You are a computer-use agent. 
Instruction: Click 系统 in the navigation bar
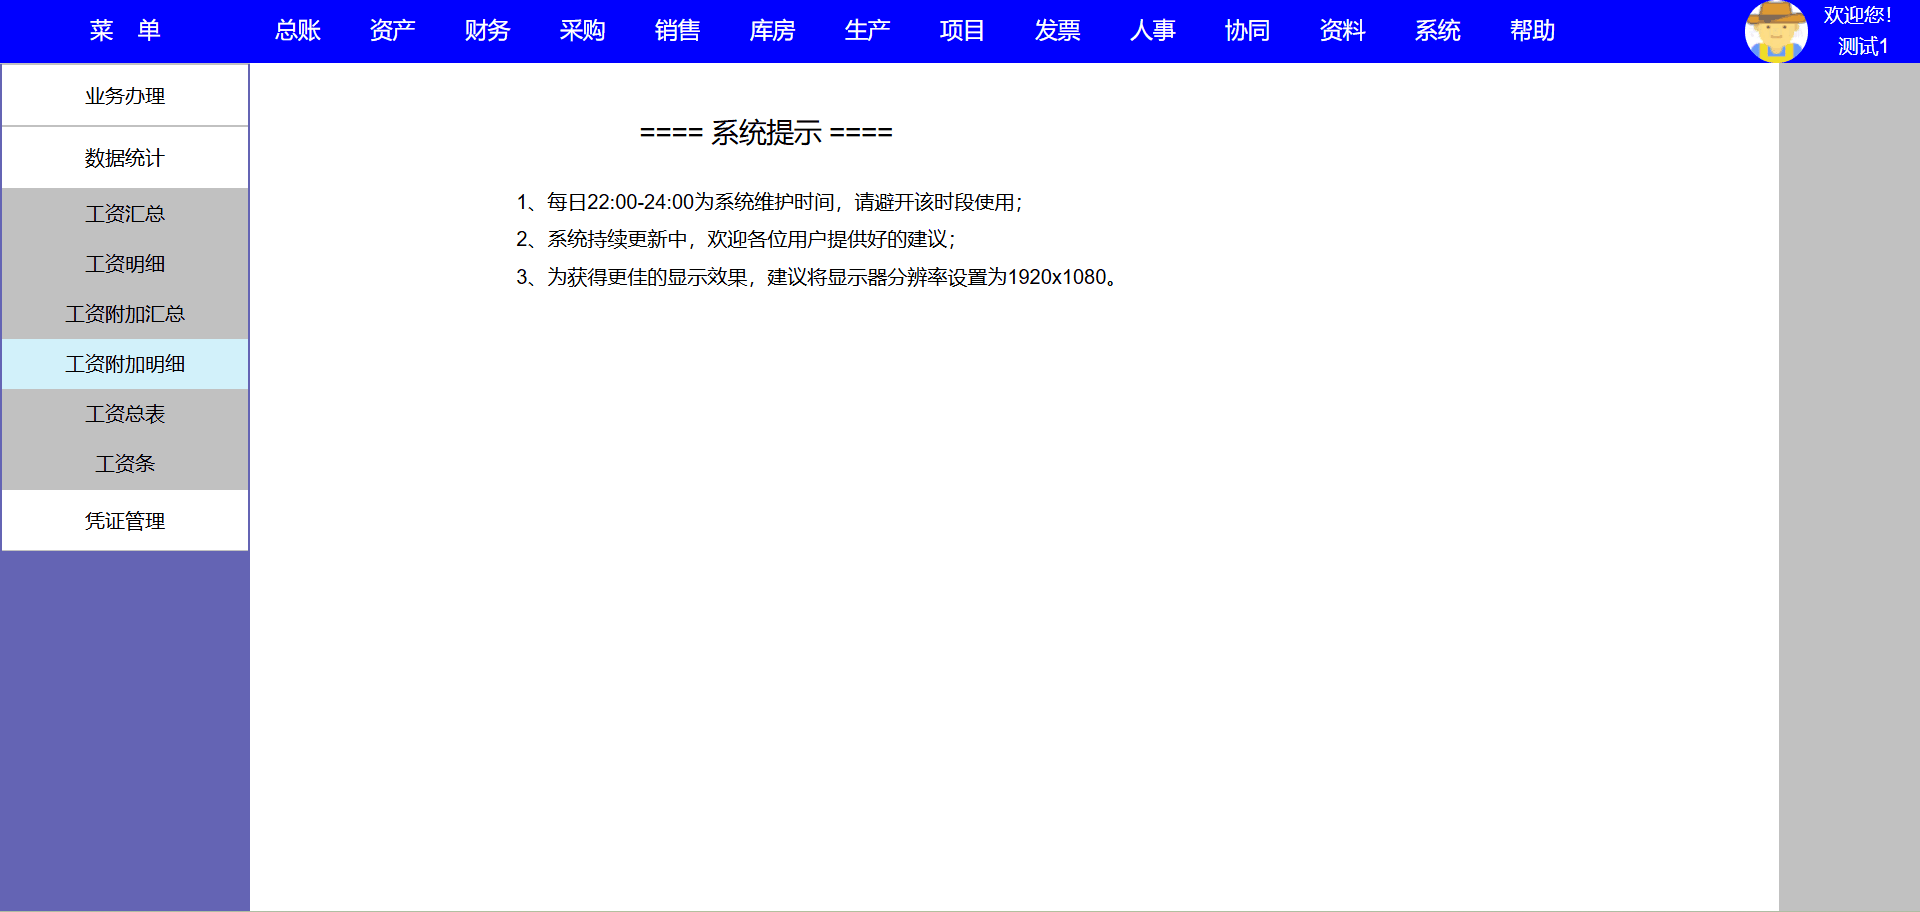coord(1437,31)
